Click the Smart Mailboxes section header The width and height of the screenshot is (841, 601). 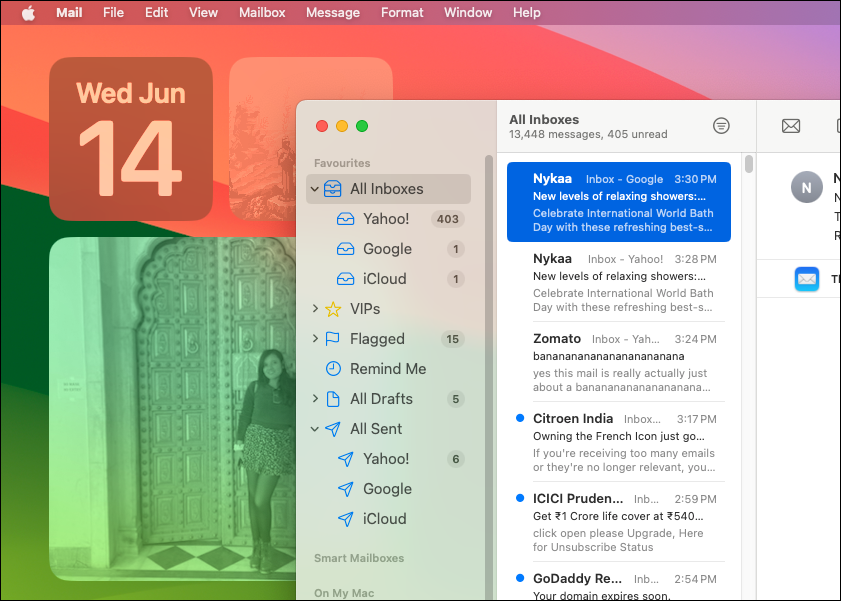(x=359, y=558)
